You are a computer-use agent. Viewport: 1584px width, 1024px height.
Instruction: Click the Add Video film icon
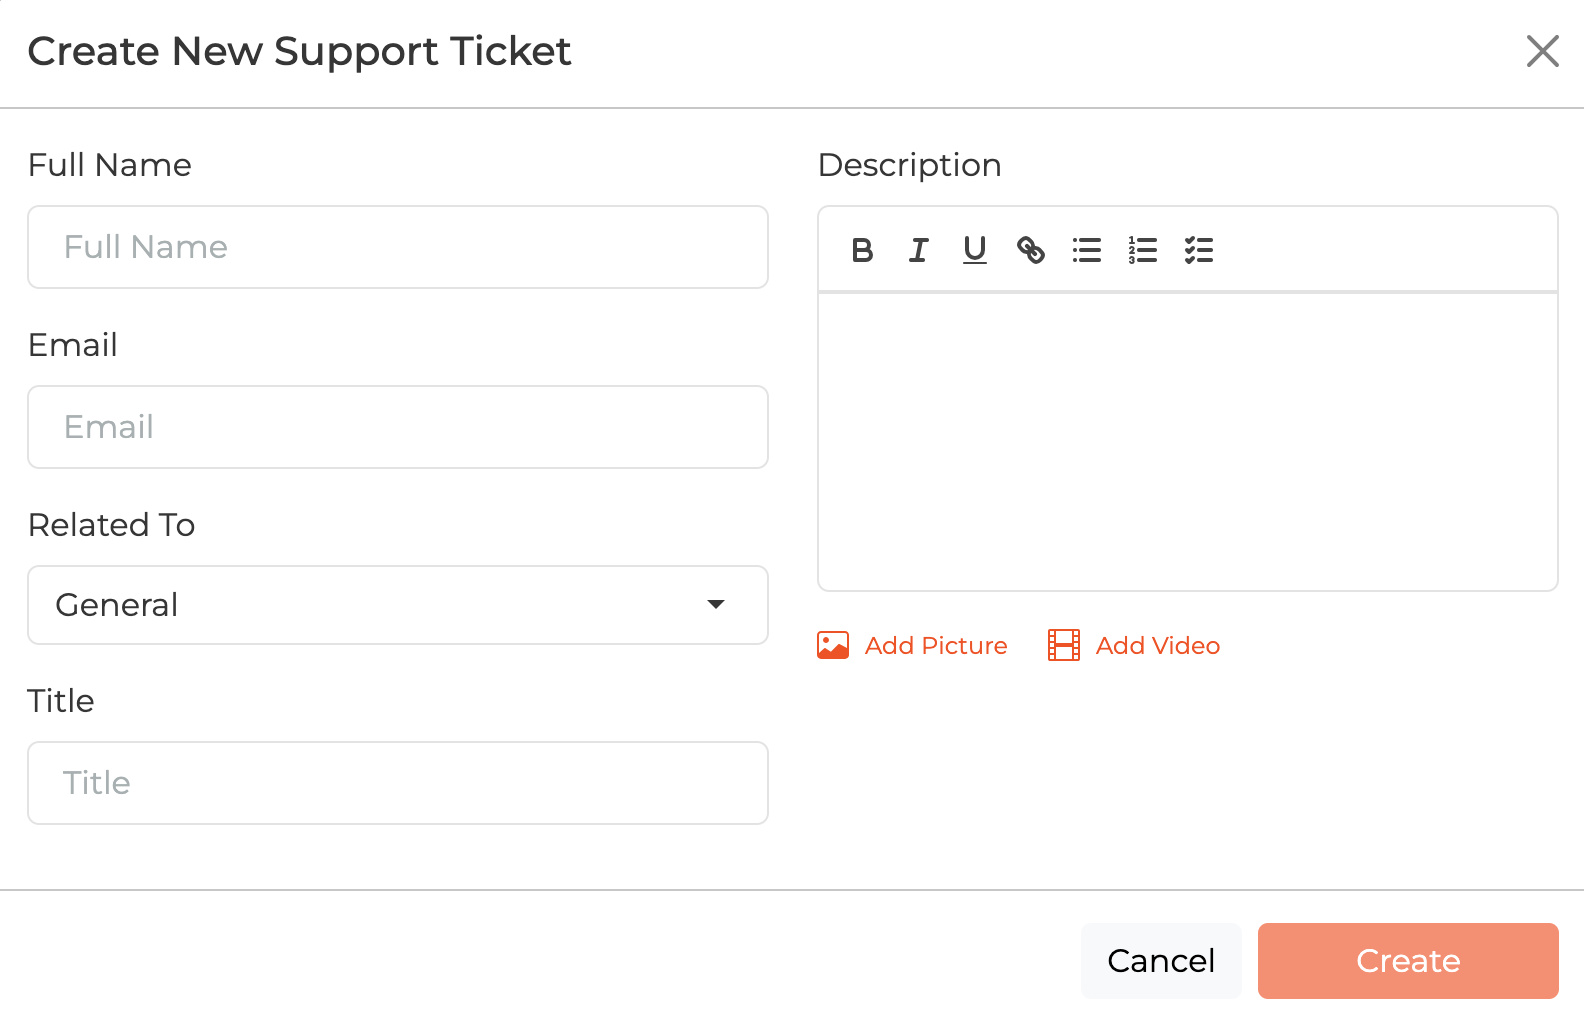point(1063,645)
